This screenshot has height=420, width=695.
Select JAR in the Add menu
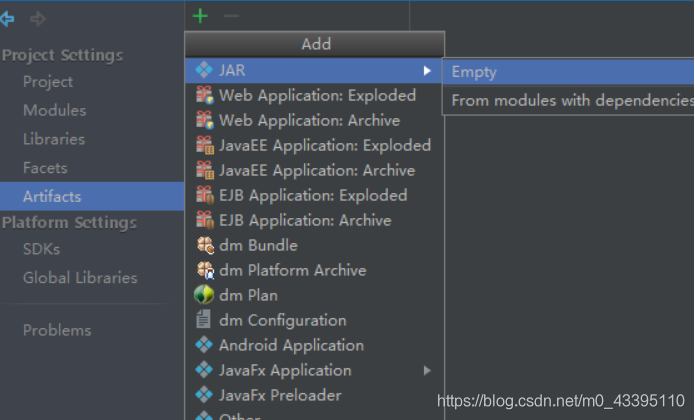[314, 70]
